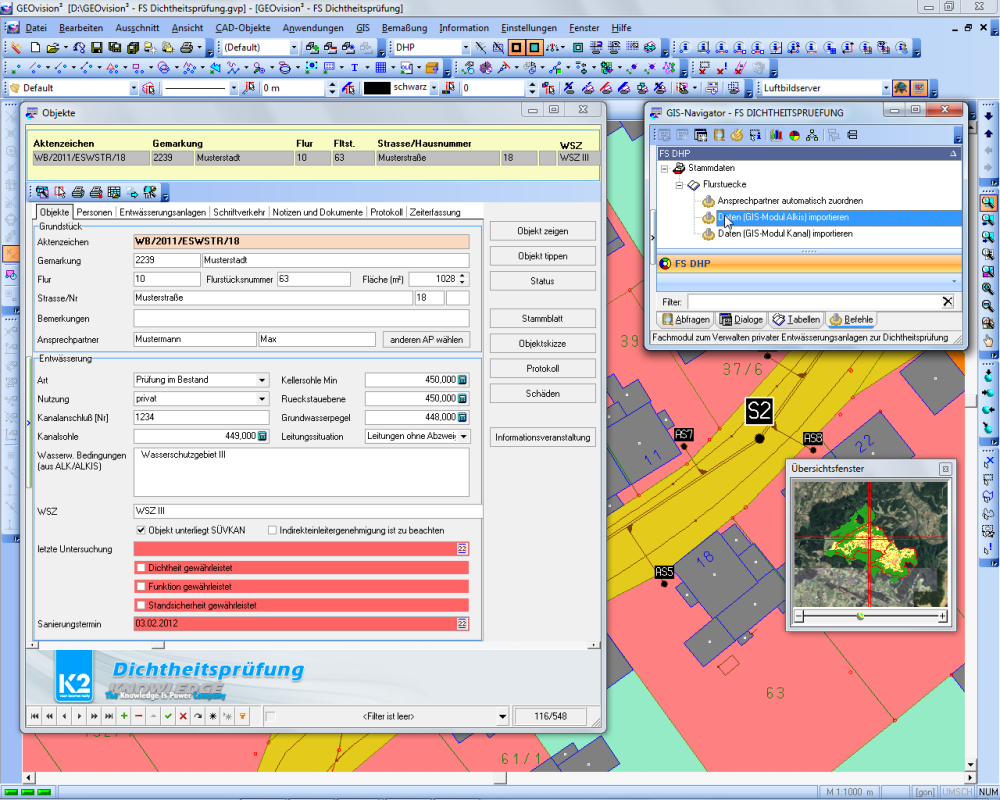Open the GIS menu
This screenshot has height=800, width=1000.
pyautogui.click(x=363, y=28)
